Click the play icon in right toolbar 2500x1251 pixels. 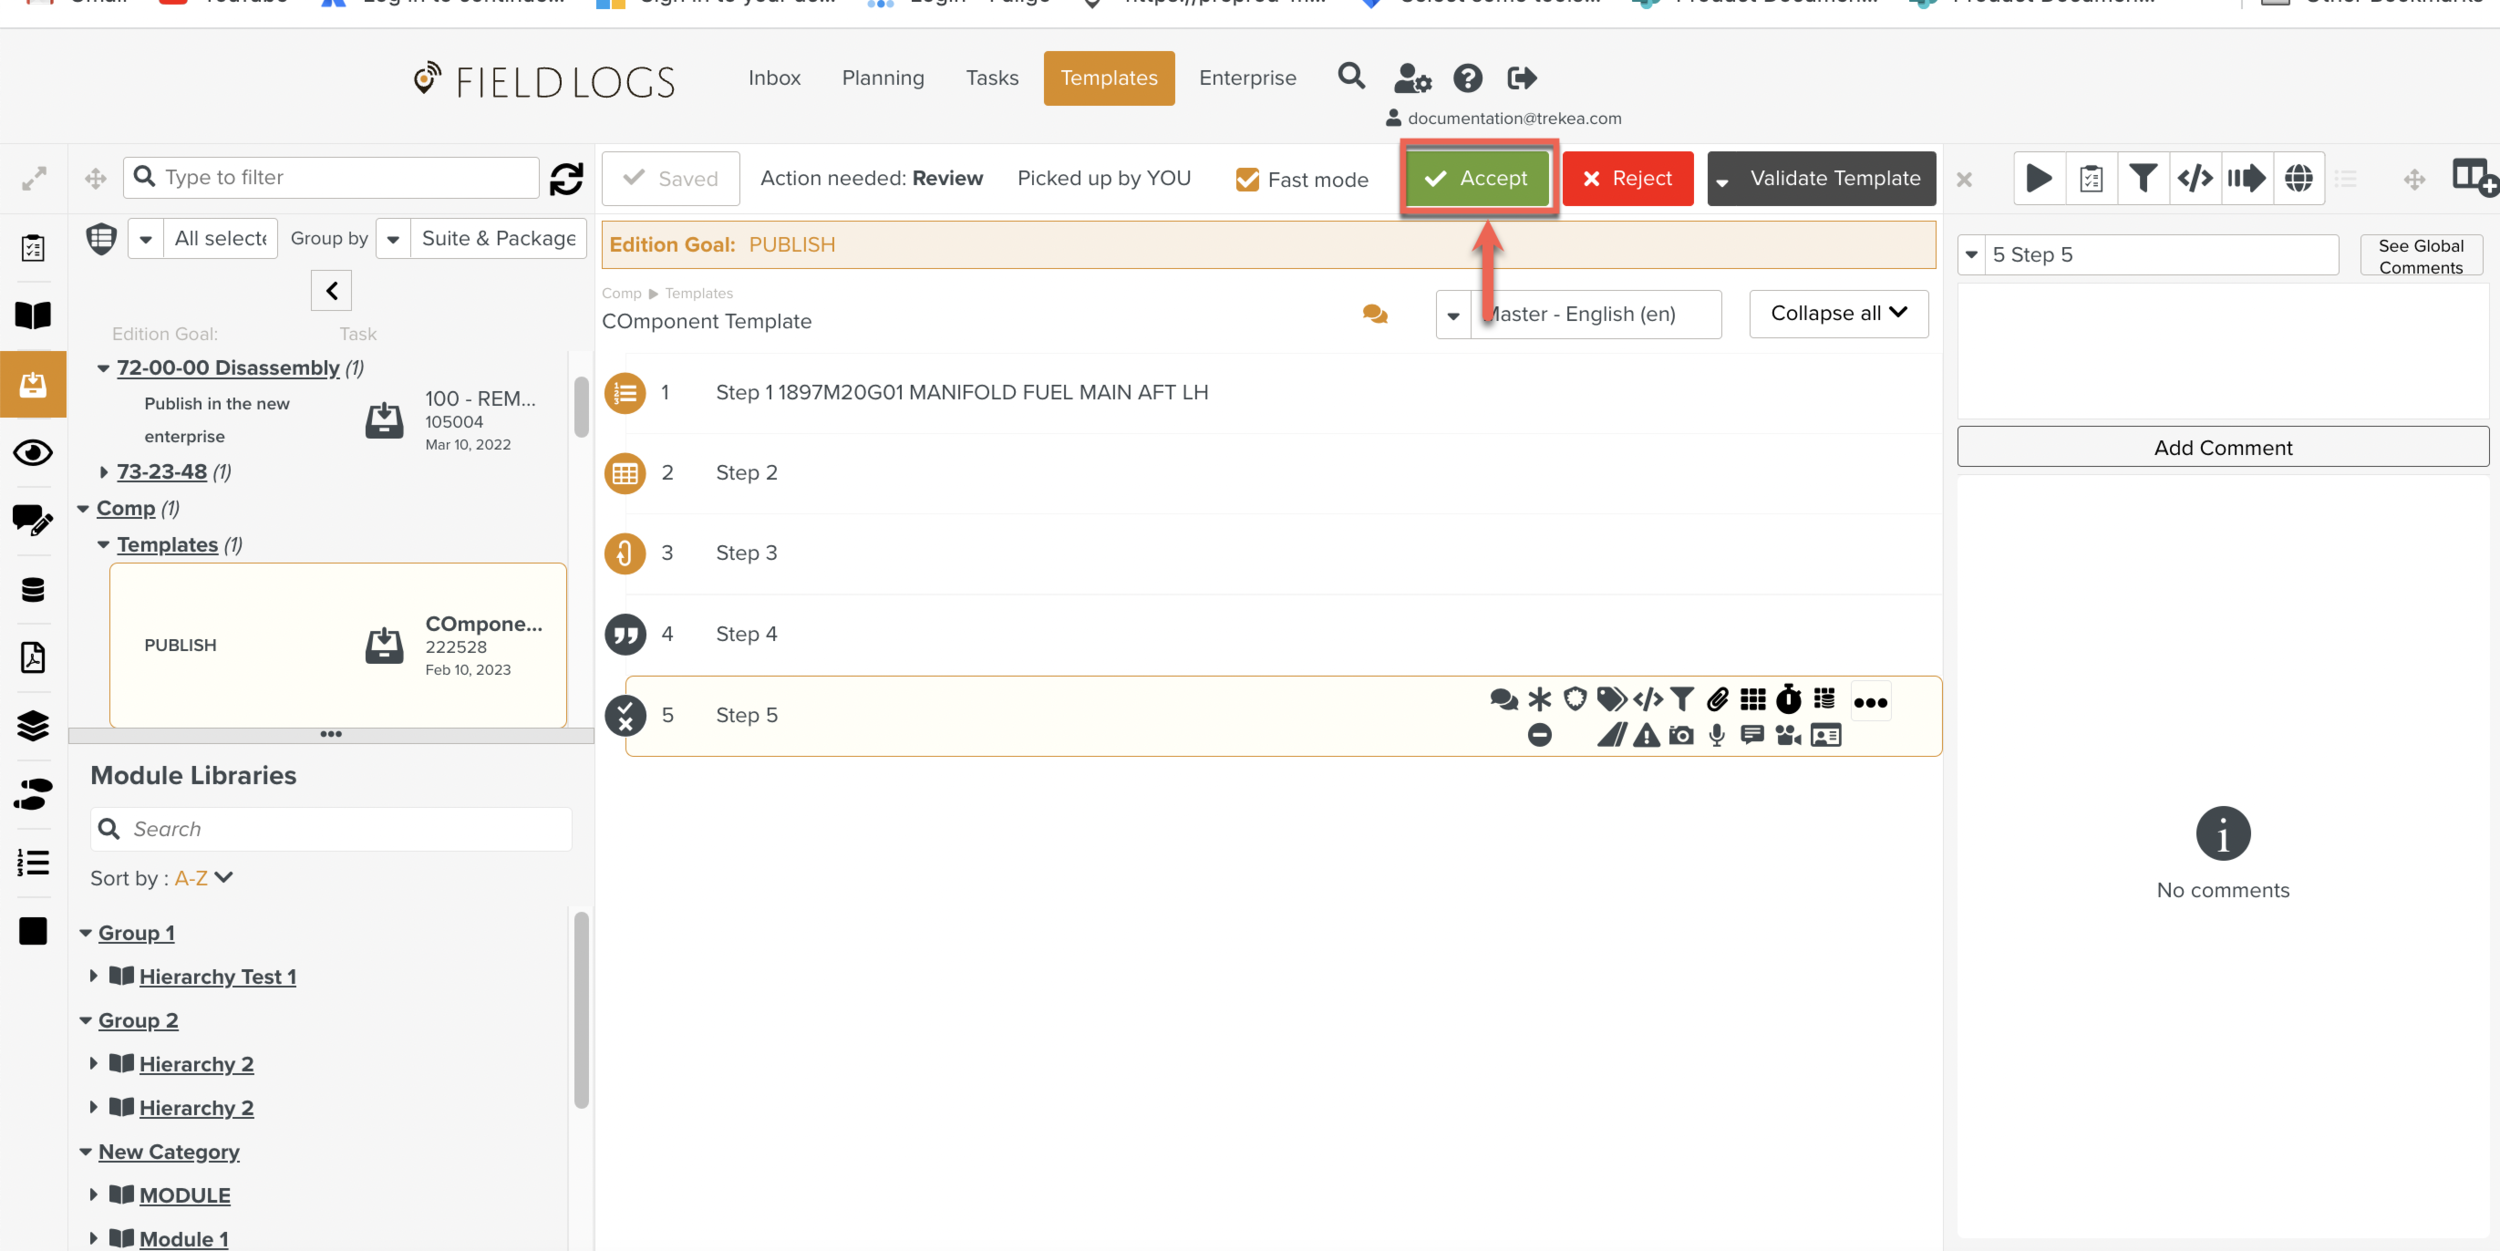[x=2038, y=179]
